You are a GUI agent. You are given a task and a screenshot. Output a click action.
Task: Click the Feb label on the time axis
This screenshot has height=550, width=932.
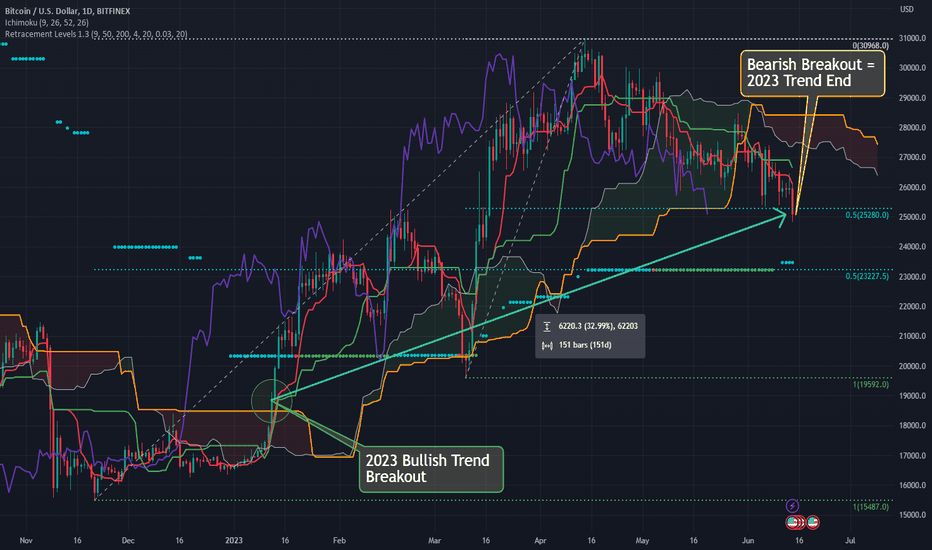(339, 540)
